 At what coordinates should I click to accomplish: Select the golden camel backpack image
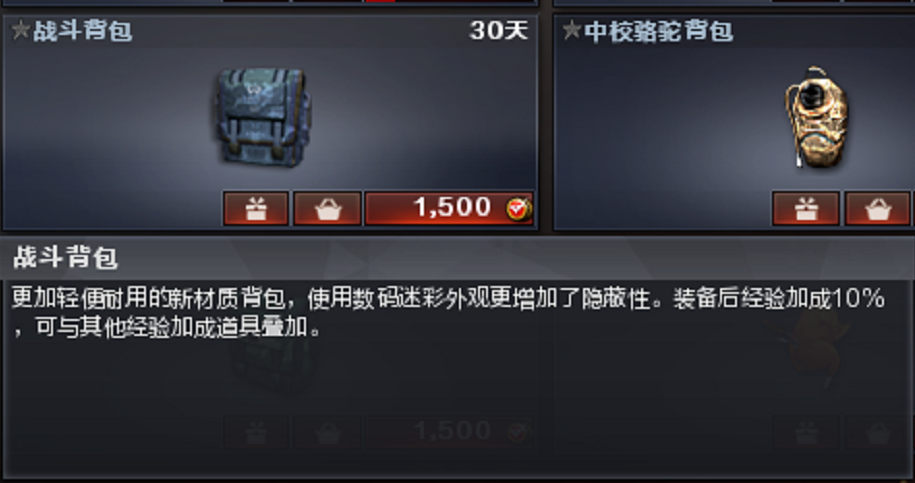(817, 118)
